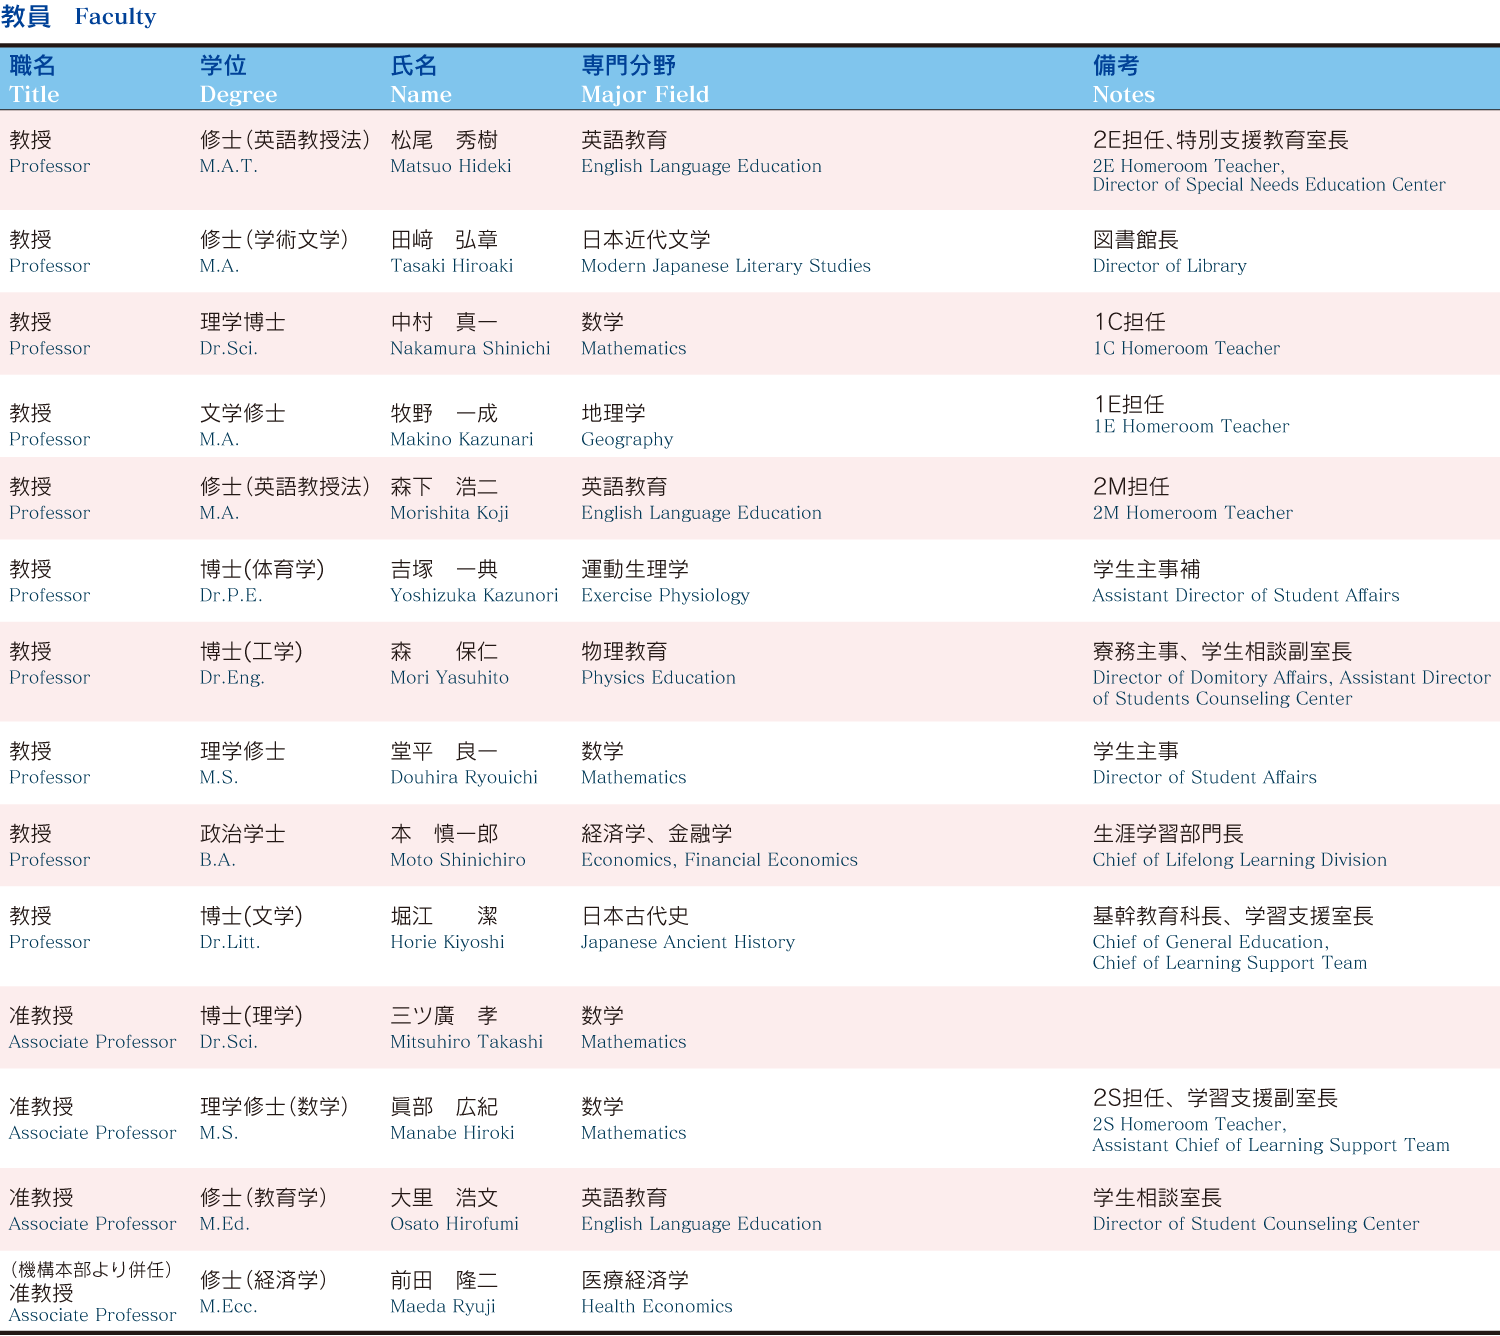
Task: Click 'Chief of Lifelong Learning Division' note
Action: click(1240, 860)
